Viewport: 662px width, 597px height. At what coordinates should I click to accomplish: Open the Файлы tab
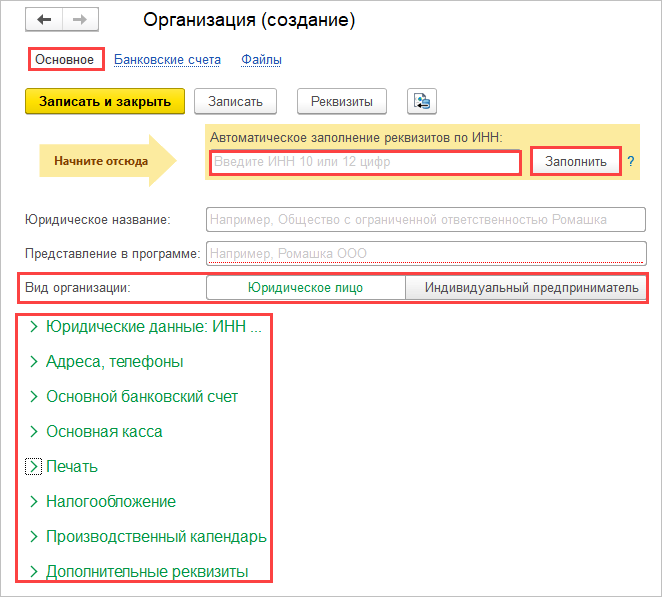[x=261, y=60]
